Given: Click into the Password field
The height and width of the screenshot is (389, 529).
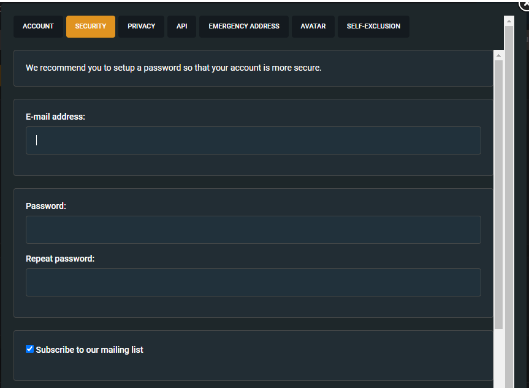Looking at the screenshot, I should (253, 230).
